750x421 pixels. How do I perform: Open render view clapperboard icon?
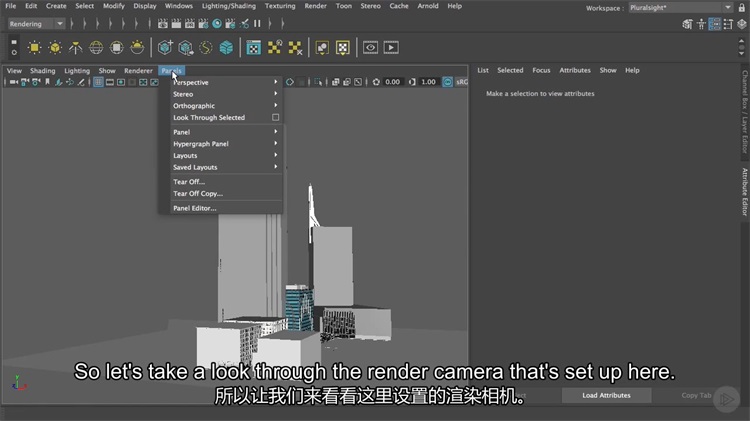point(163,23)
